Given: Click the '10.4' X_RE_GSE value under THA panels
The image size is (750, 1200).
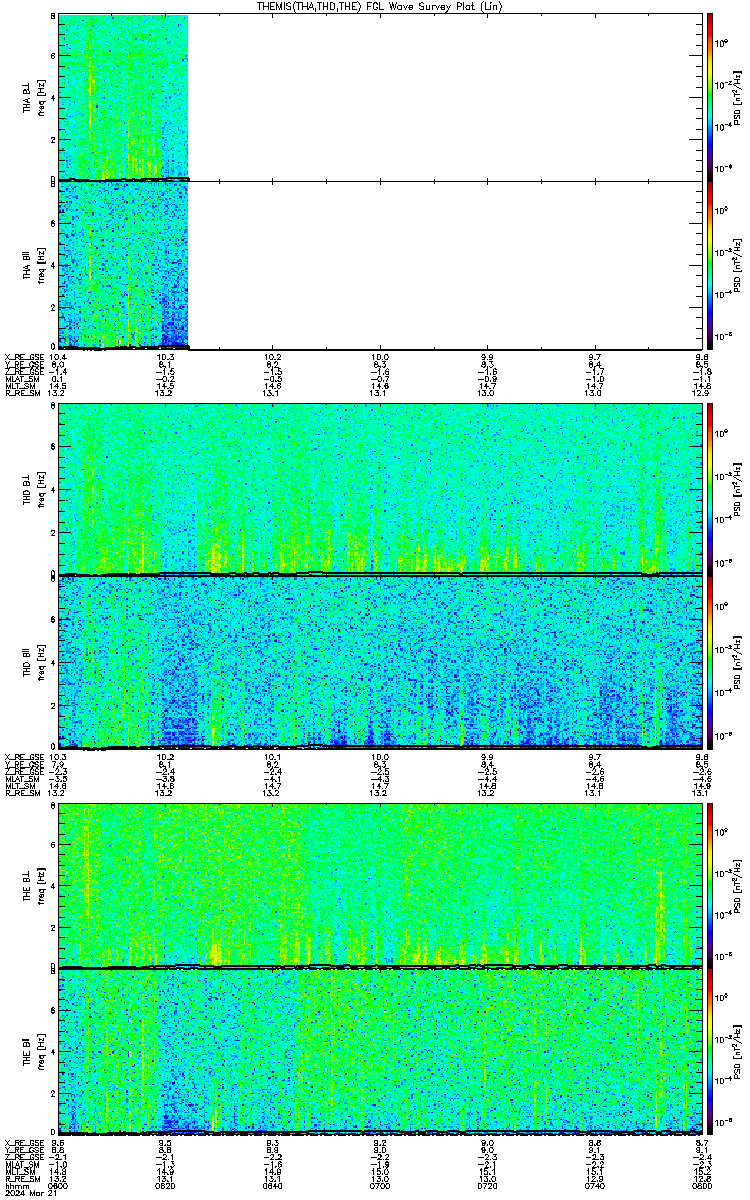Looking at the screenshot, I should click(x=59, y=357).
